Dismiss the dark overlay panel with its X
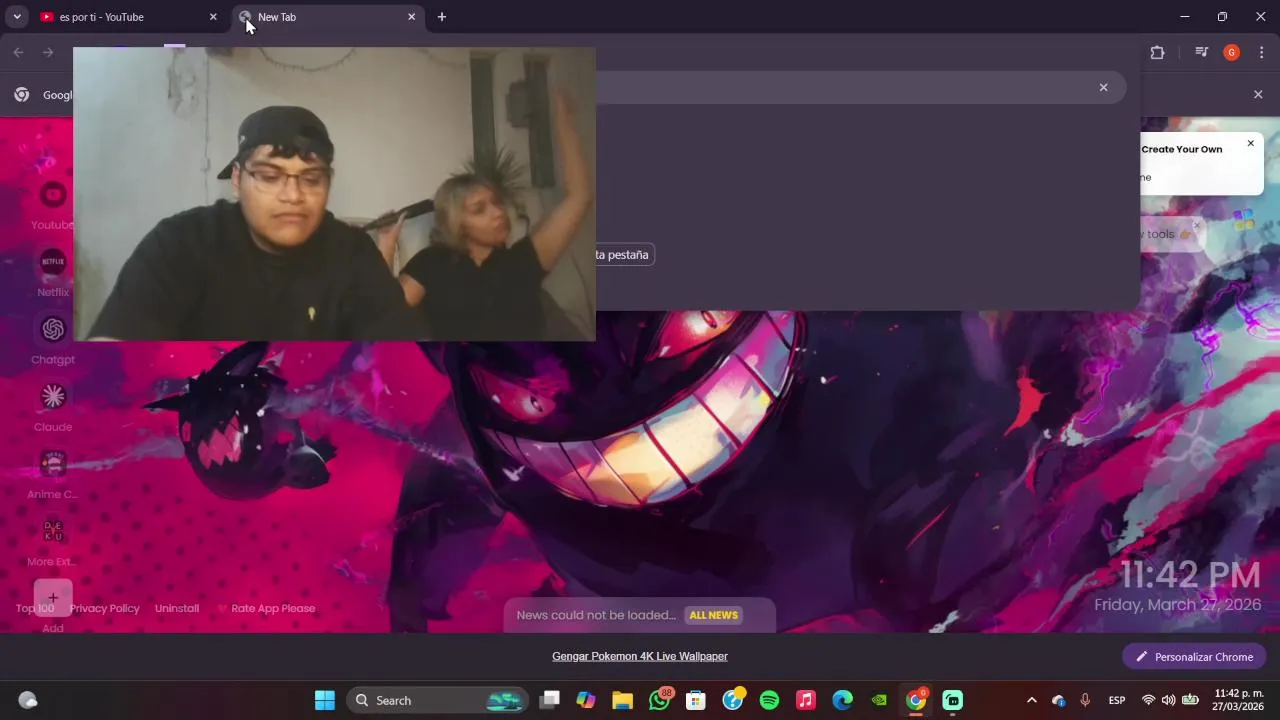1280x720 pixels. coord(1104,87)
